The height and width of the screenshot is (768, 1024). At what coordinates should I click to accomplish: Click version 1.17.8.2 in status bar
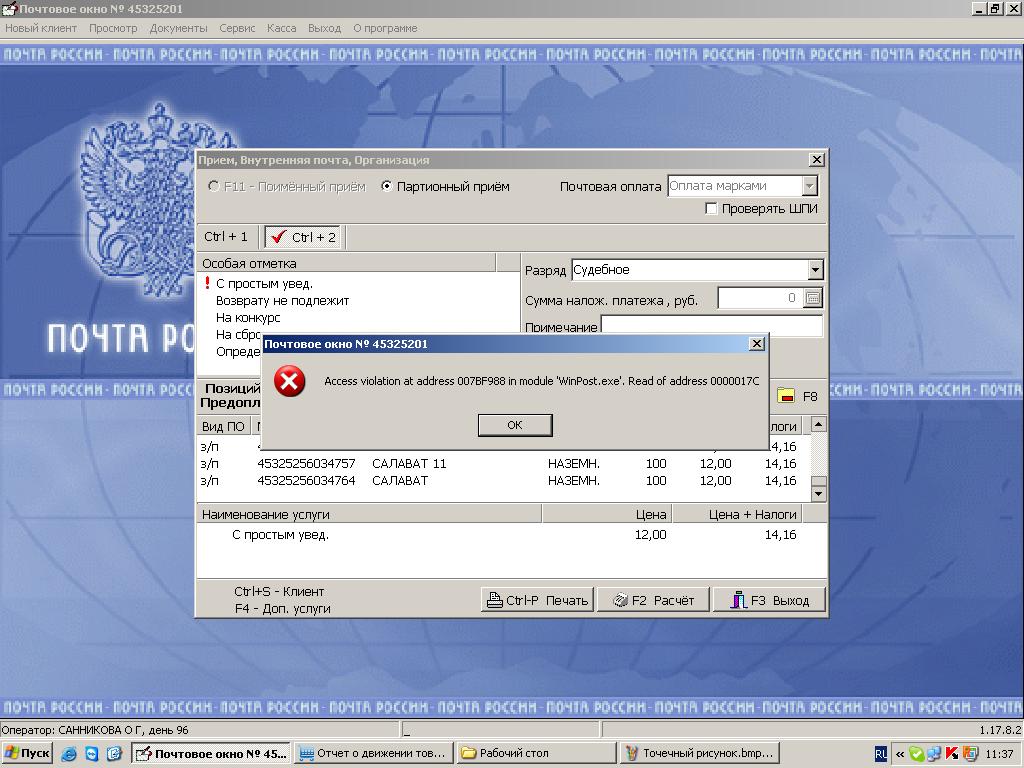(x=1000, y=730)
